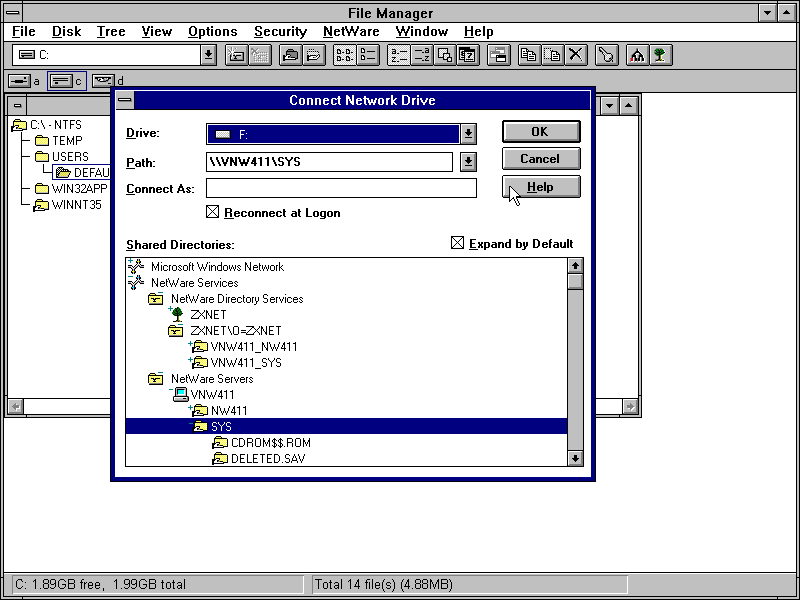The image size is (800, 600).
Task: Select the WIN32APP folder in the C: tree
Action: (71, 189)
